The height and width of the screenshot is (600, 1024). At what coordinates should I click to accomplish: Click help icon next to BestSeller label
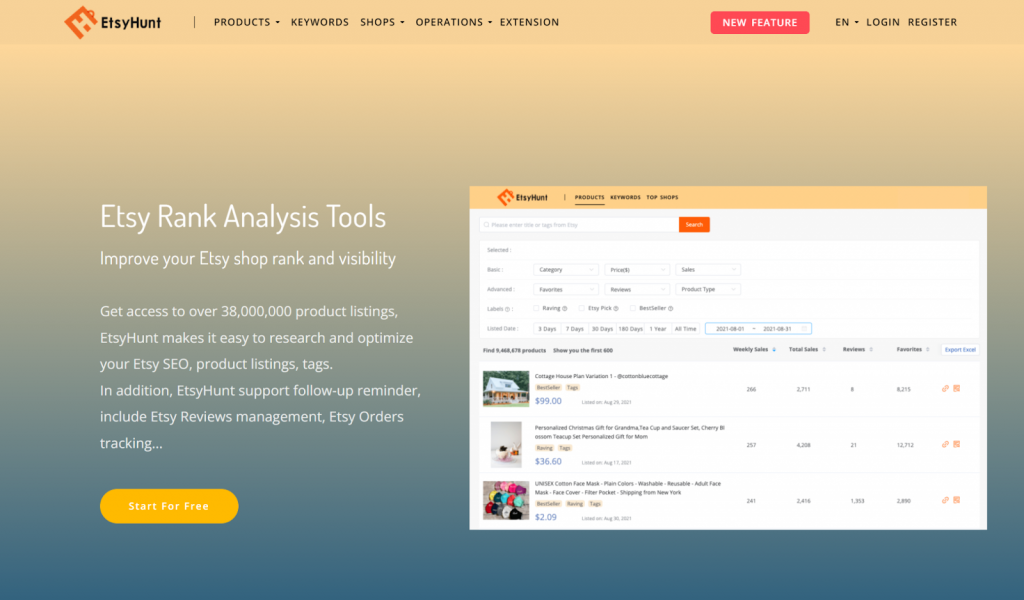669,309
